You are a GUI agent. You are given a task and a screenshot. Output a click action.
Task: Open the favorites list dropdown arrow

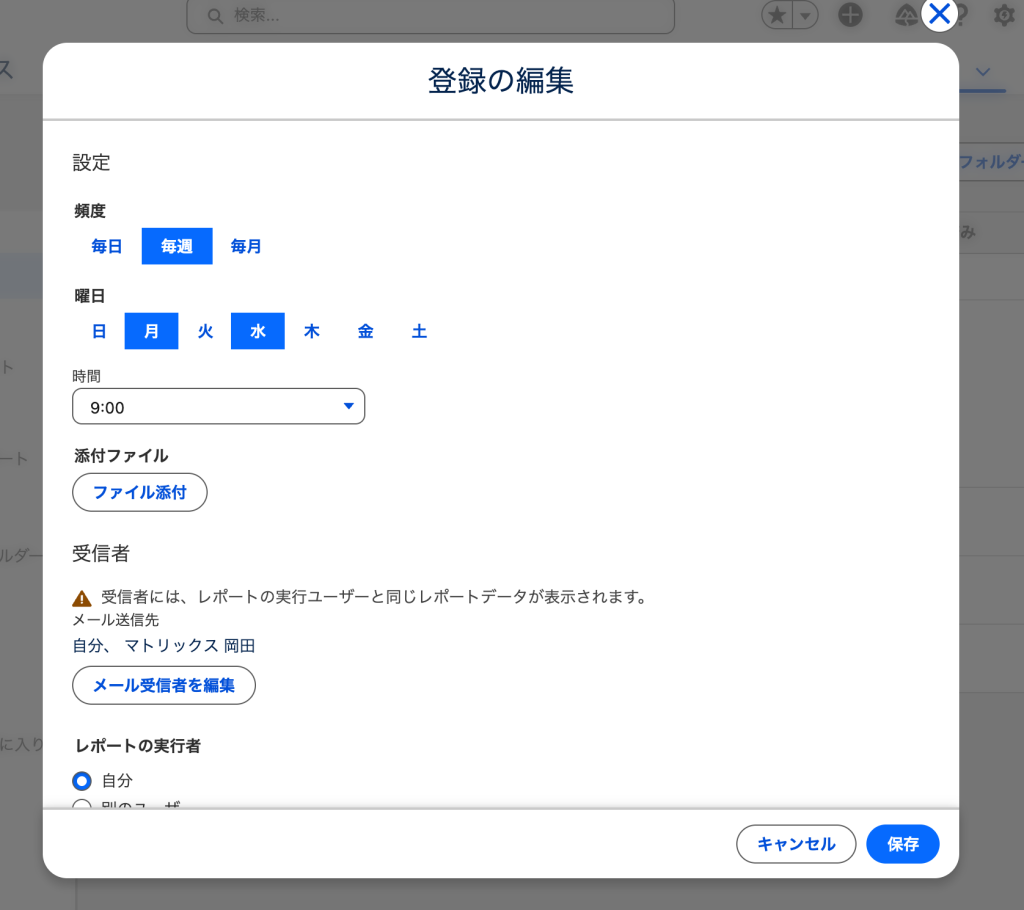coord(804,15)
